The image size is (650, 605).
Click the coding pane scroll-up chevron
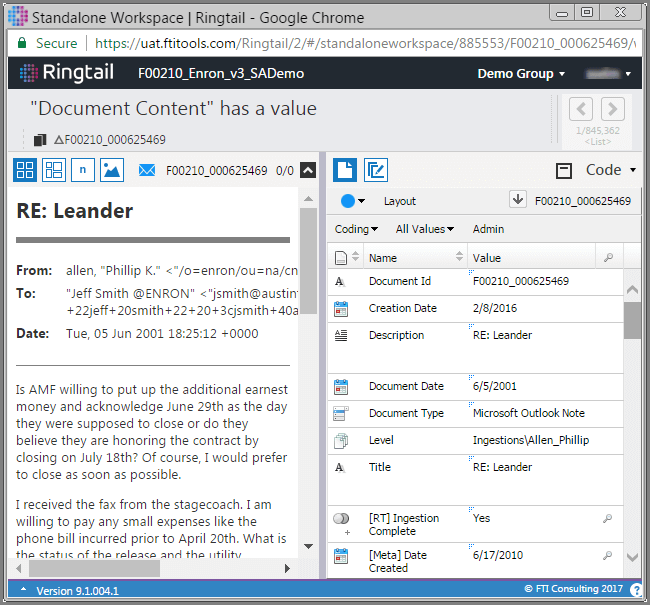tap(633, 289)
